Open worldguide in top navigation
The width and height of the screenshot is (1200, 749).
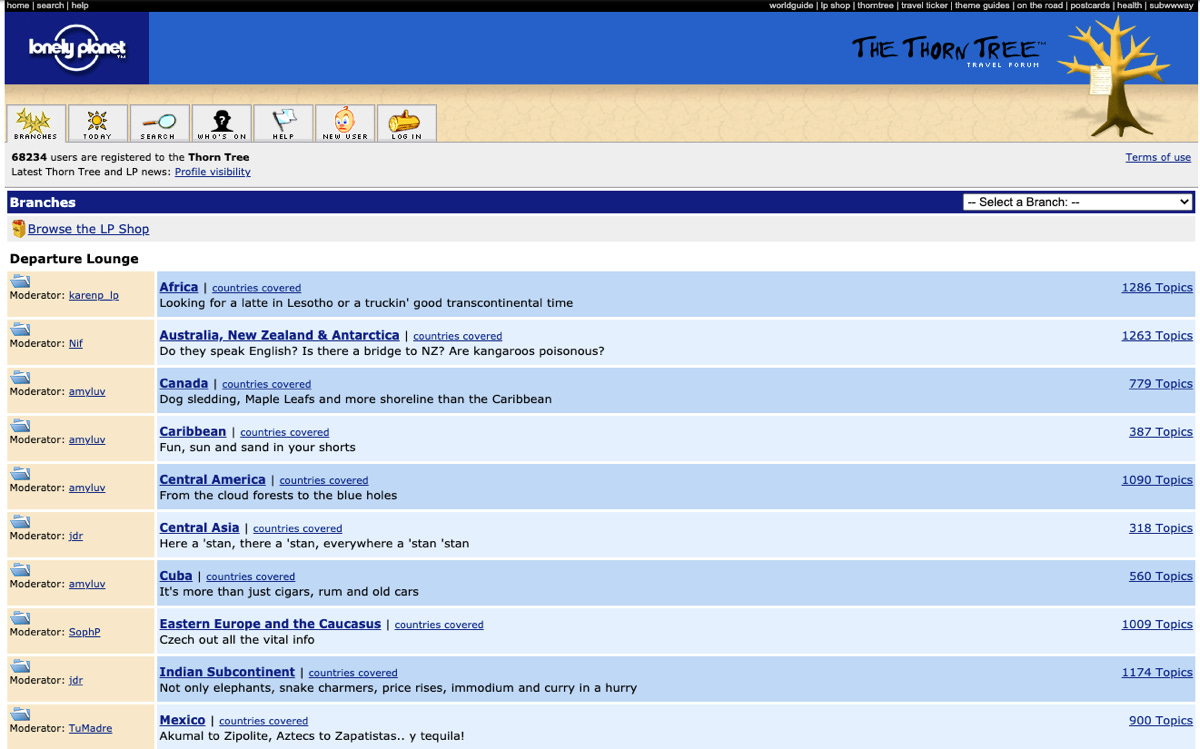(791, 6)
